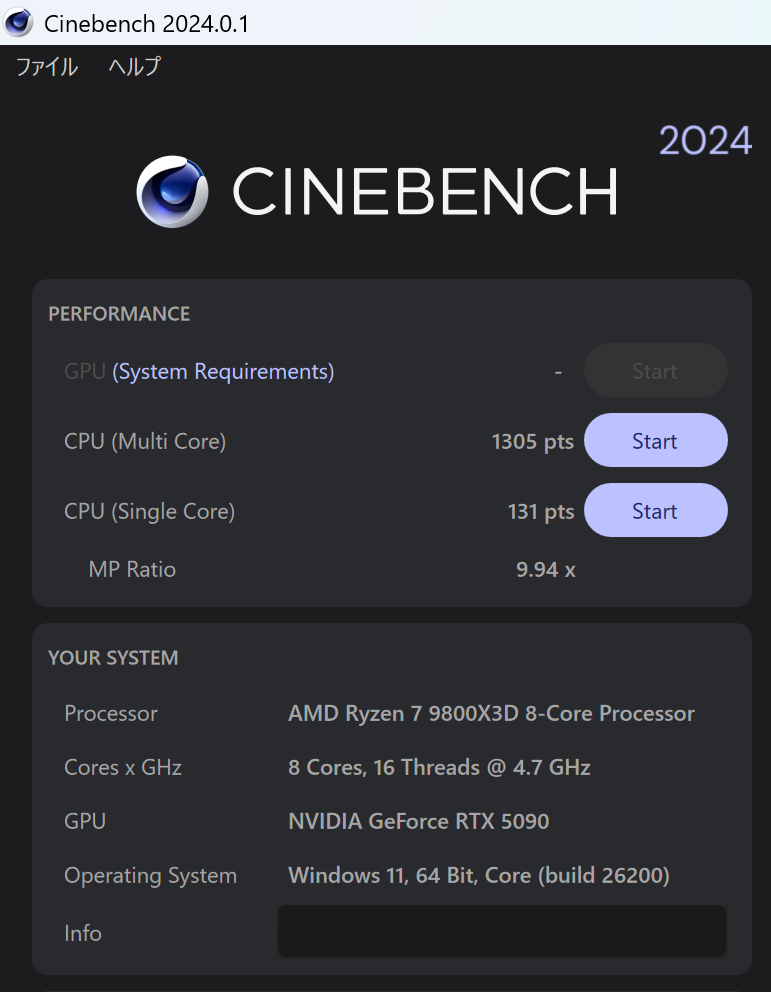Click the 1305 pts multi core score
This screenshot has width=771, height=992.
tap(533, 442)
